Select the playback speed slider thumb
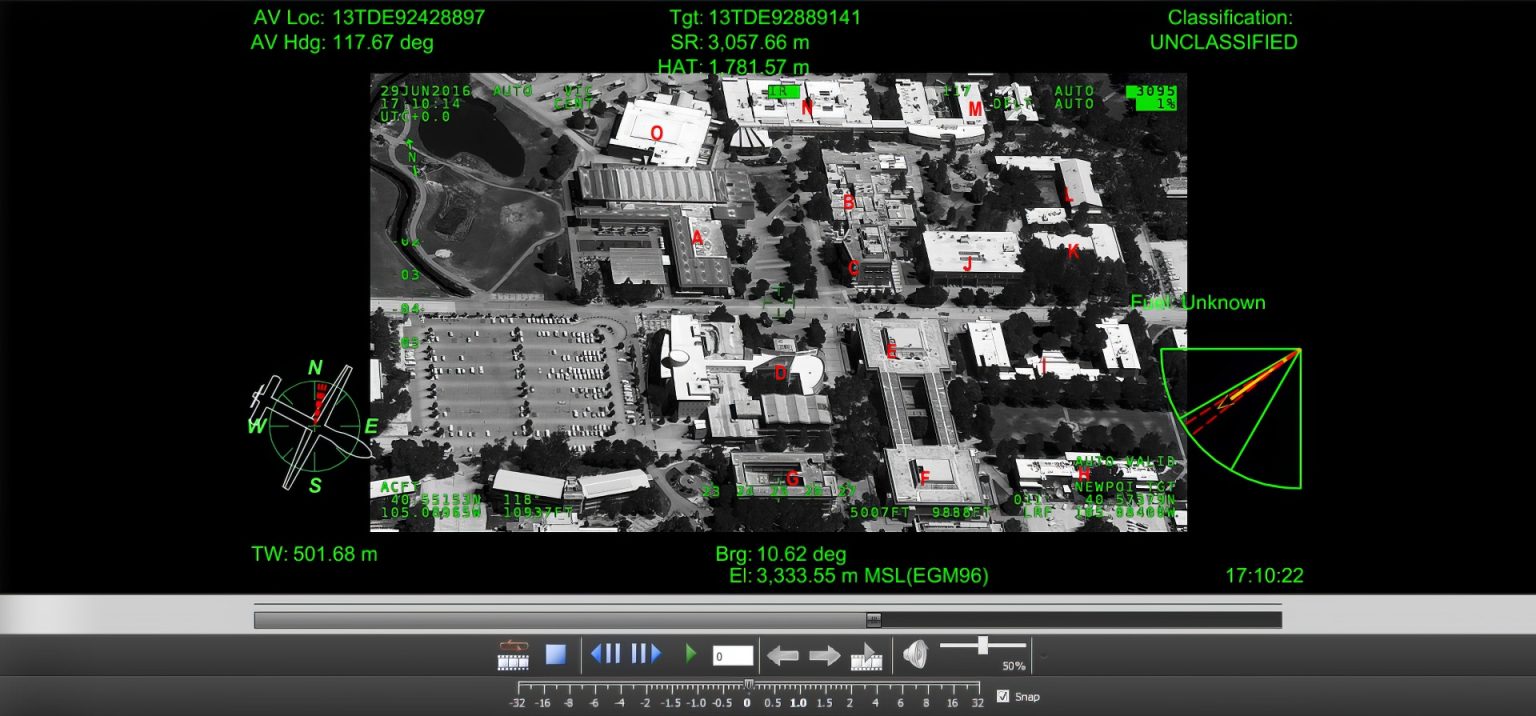The height and width of the screenshot is (716, 1536). point(750,684)
